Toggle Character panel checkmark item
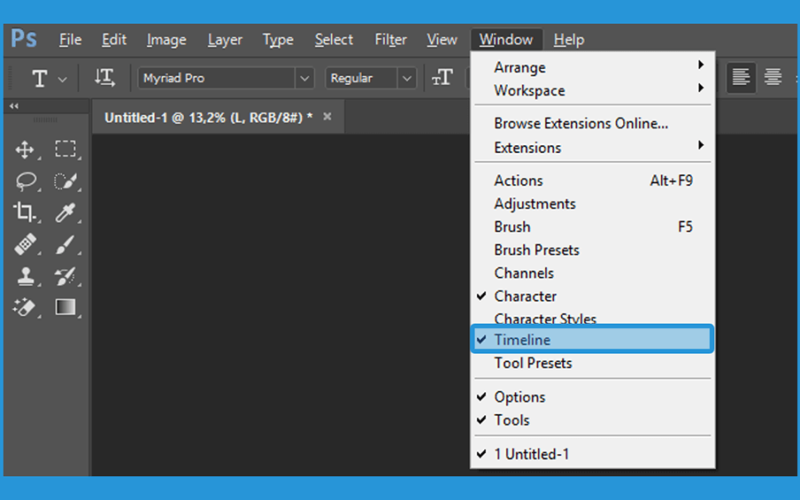This screenshot has height=500, width=800. 592,296
